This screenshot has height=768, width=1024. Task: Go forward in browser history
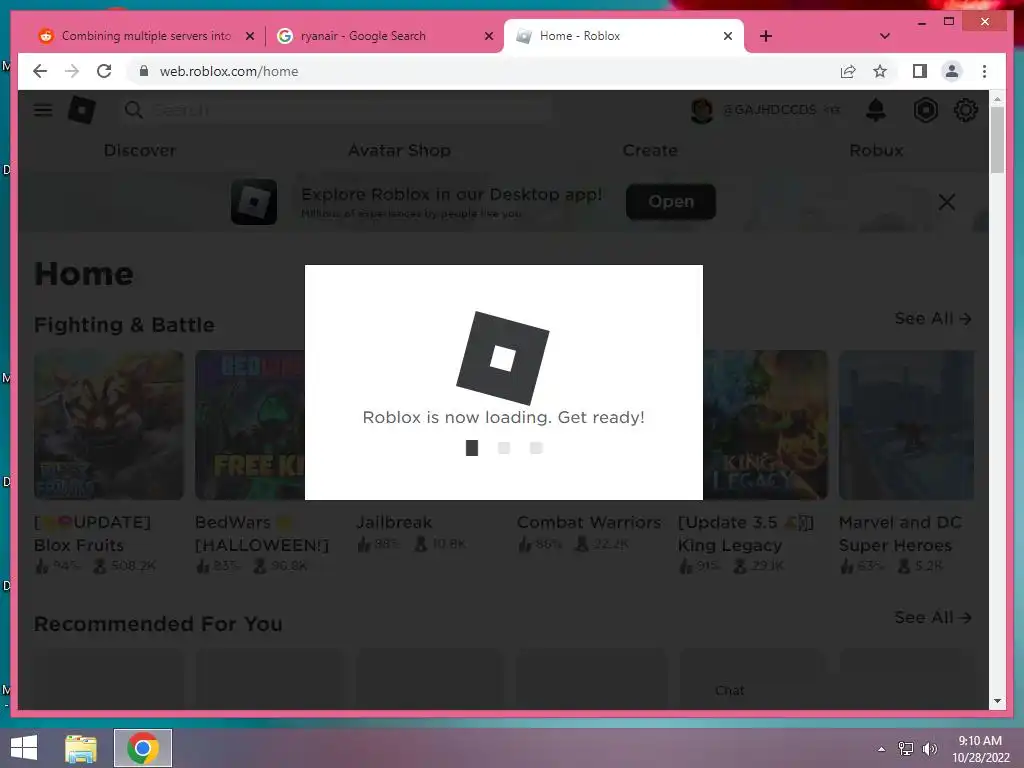click(72, 71)
